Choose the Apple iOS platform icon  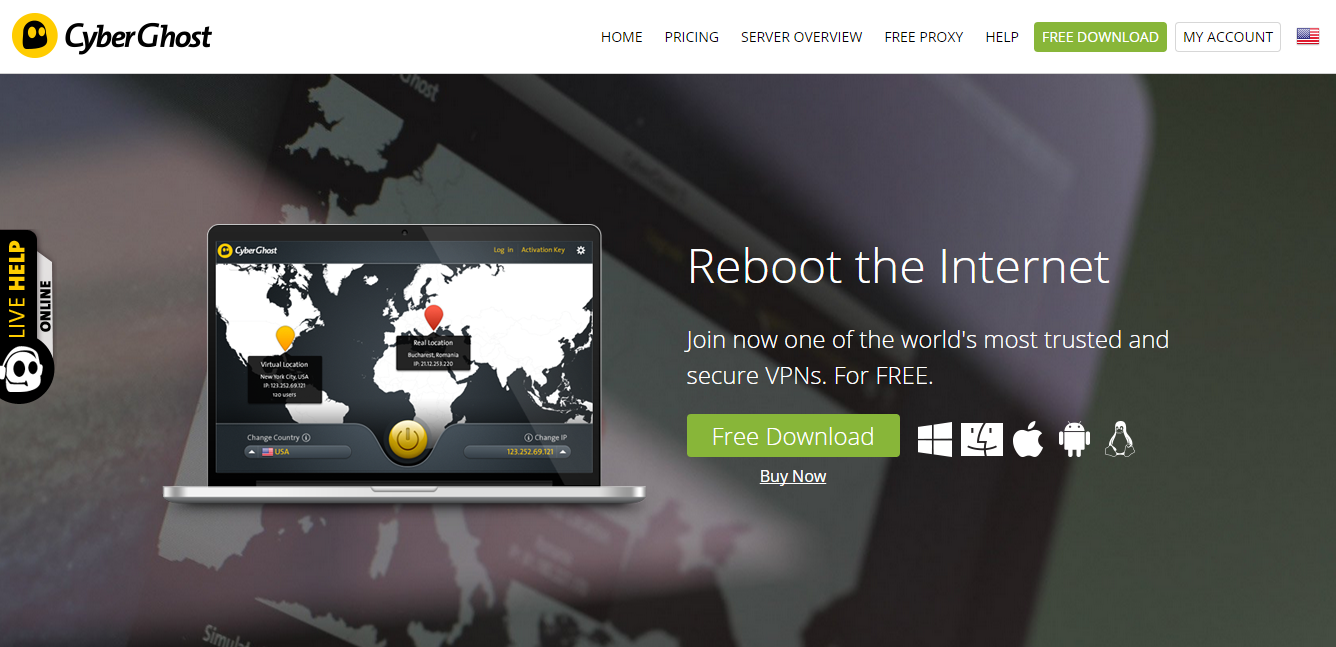coord(1028,439)
